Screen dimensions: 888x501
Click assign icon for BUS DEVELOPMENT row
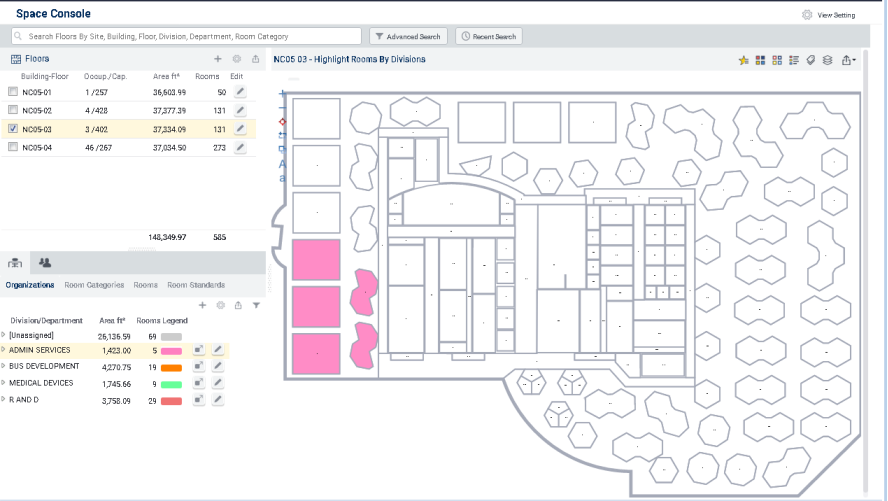199,366
